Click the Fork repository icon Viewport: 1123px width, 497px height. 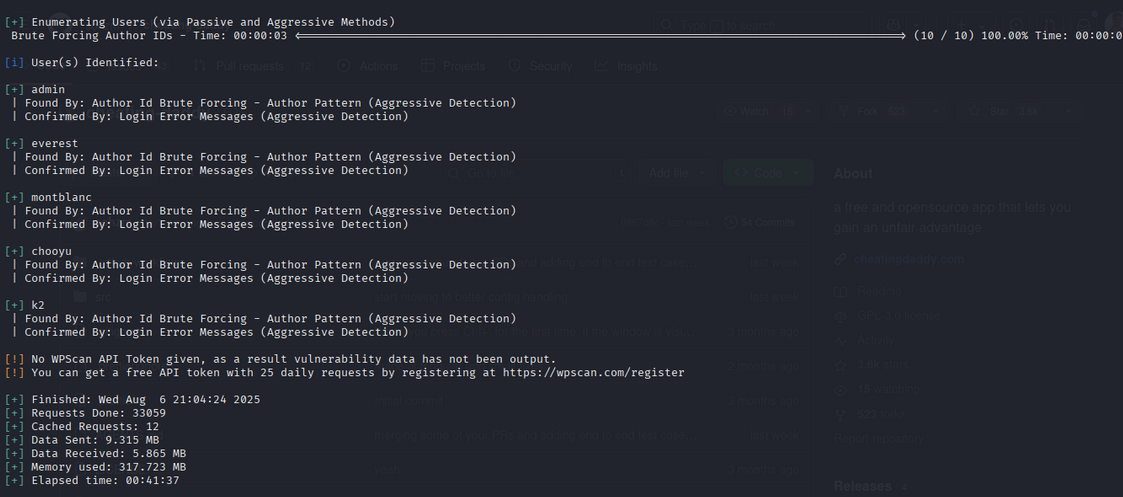(x=843, y=112)
